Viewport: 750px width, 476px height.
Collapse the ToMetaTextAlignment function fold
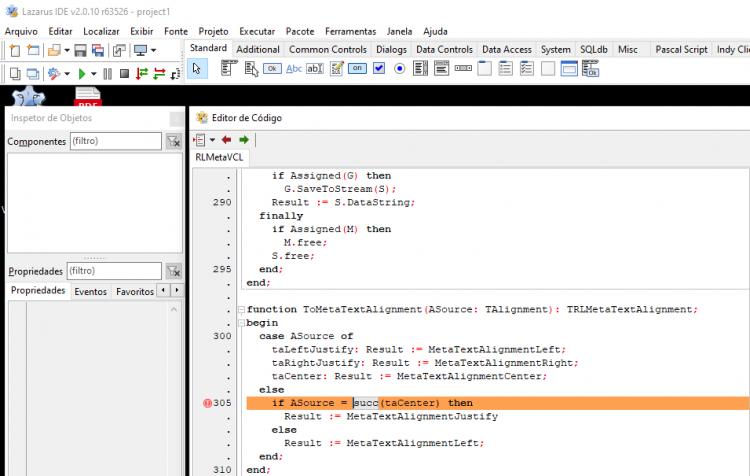(x=242, y=310)
